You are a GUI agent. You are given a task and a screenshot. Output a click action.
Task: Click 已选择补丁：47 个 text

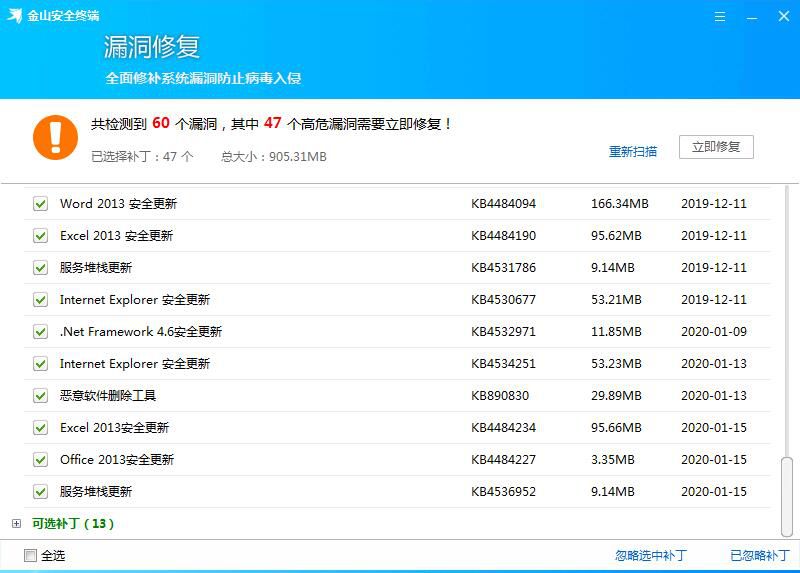[142, 157]
